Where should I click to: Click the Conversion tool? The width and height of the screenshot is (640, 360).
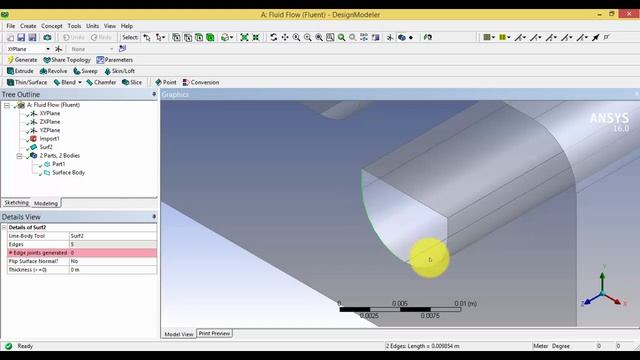pyautogui.click(x=201, y=82)
